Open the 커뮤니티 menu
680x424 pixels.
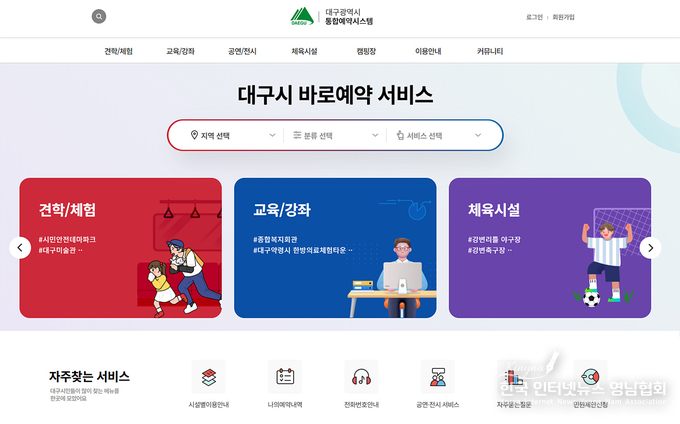click(x=490, y=51)
